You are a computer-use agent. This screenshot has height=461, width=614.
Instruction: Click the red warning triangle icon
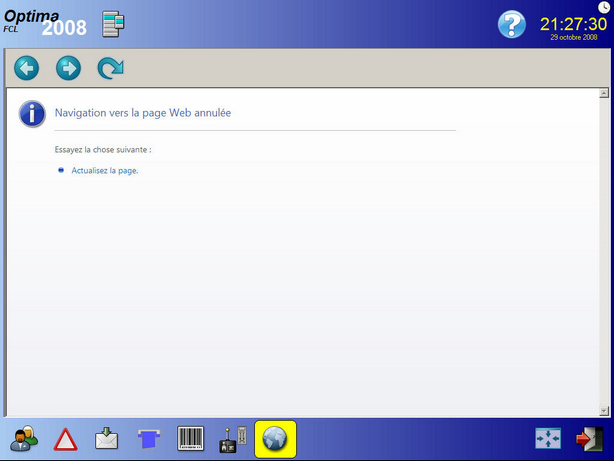point(65,439)
